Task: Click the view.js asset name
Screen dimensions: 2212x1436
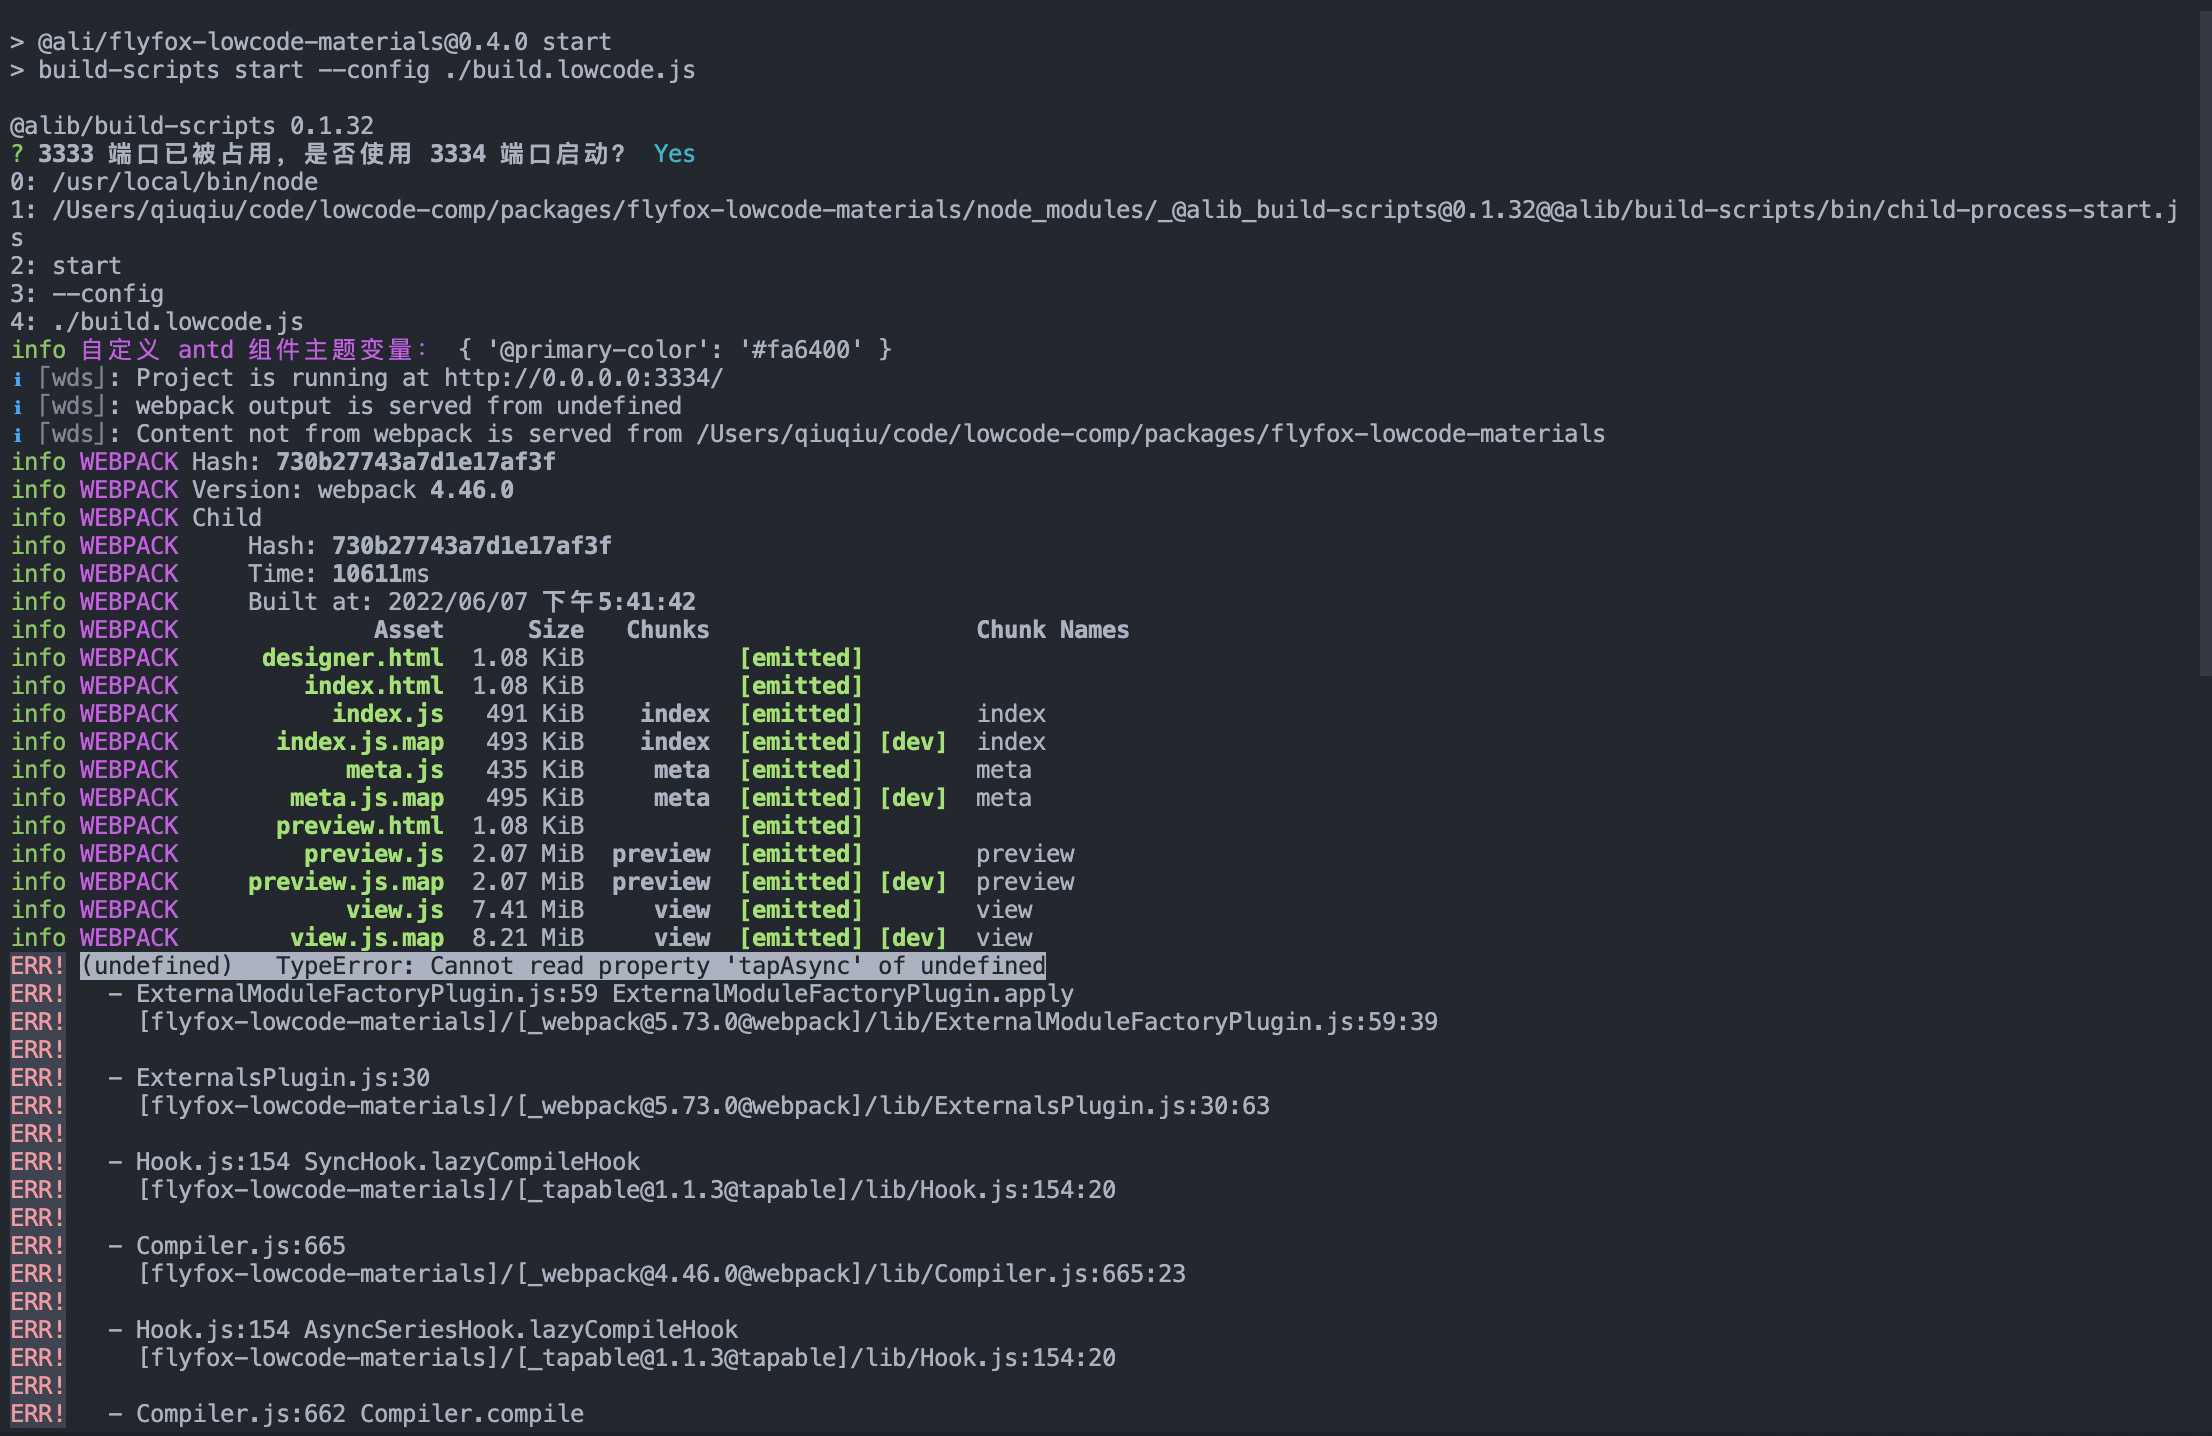Action: pos(394,910)
